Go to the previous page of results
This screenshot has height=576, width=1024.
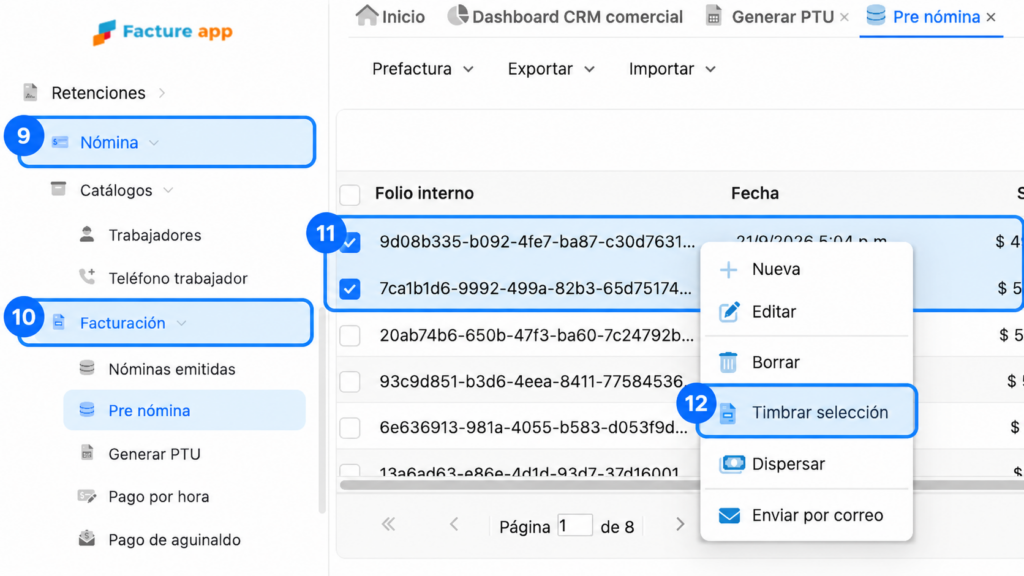coord(454,524)
